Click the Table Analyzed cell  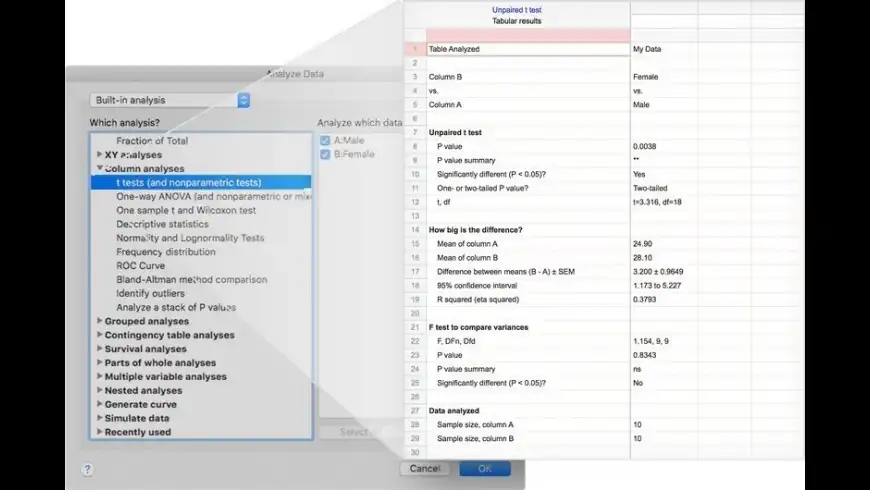[528, 49]
